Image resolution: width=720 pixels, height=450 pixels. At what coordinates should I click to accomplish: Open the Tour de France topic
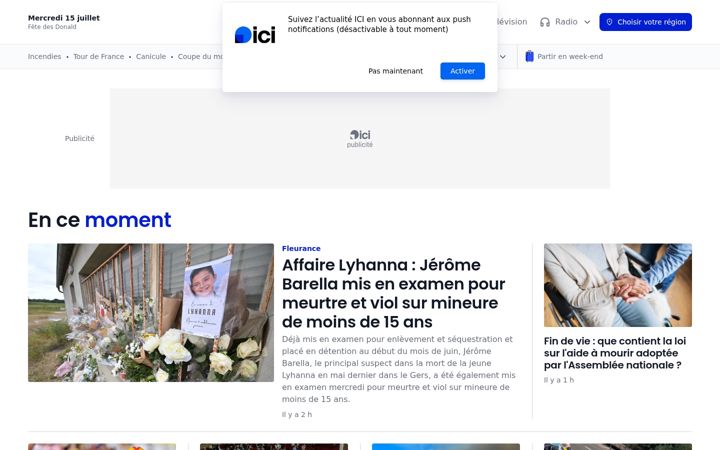coord(98,56)
